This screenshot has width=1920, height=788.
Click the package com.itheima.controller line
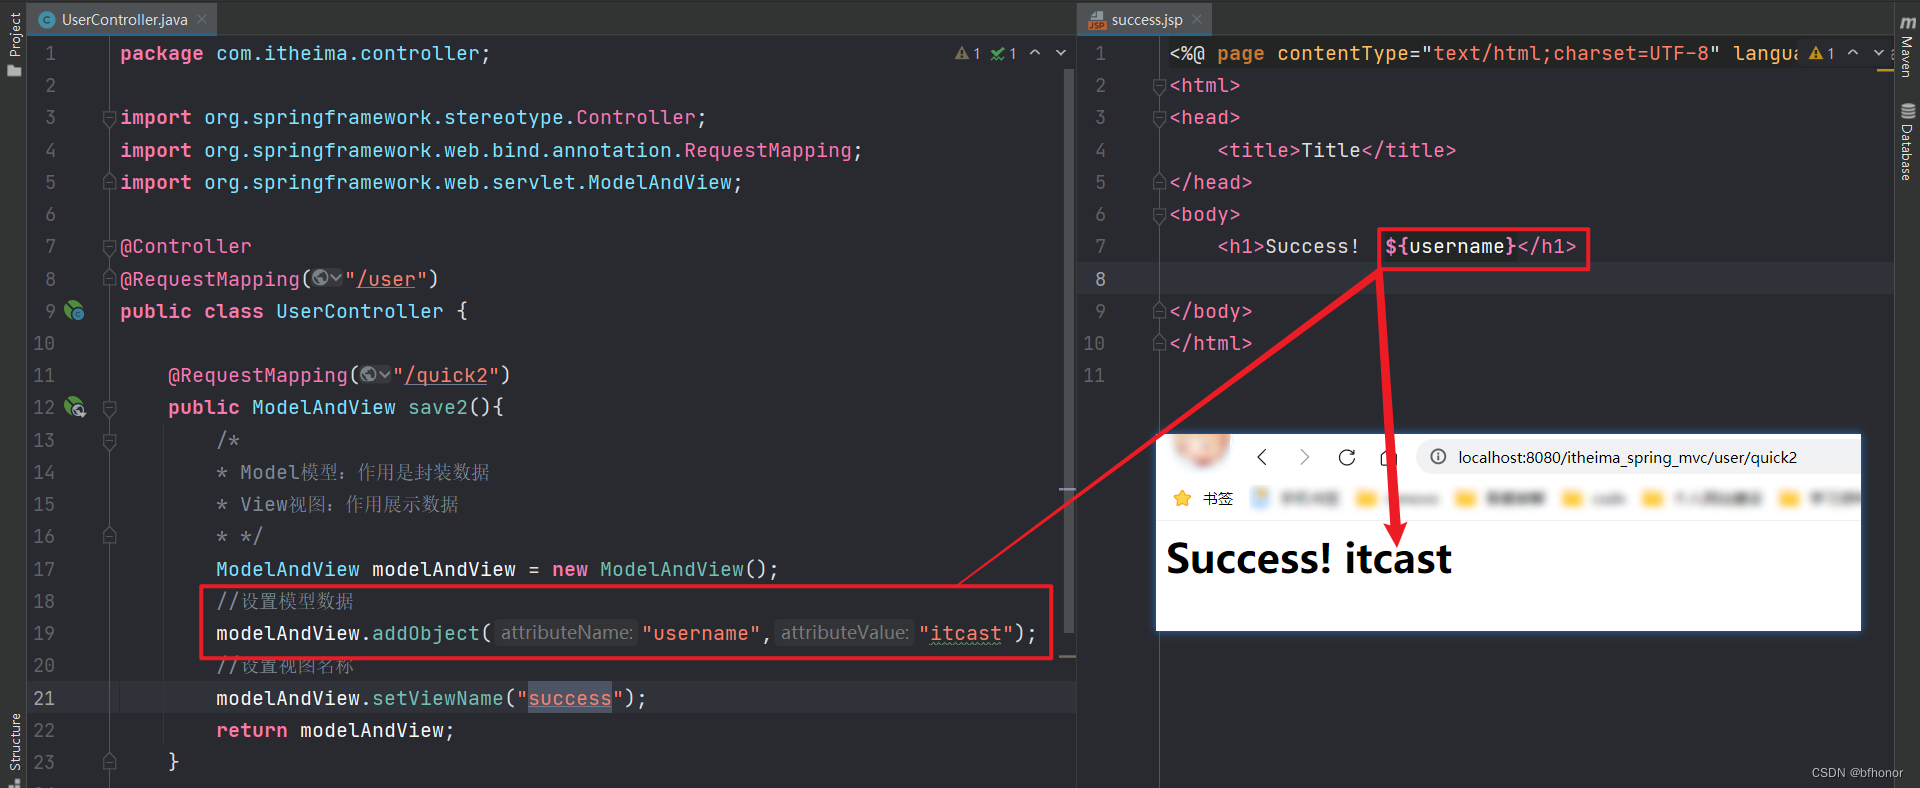305,53
